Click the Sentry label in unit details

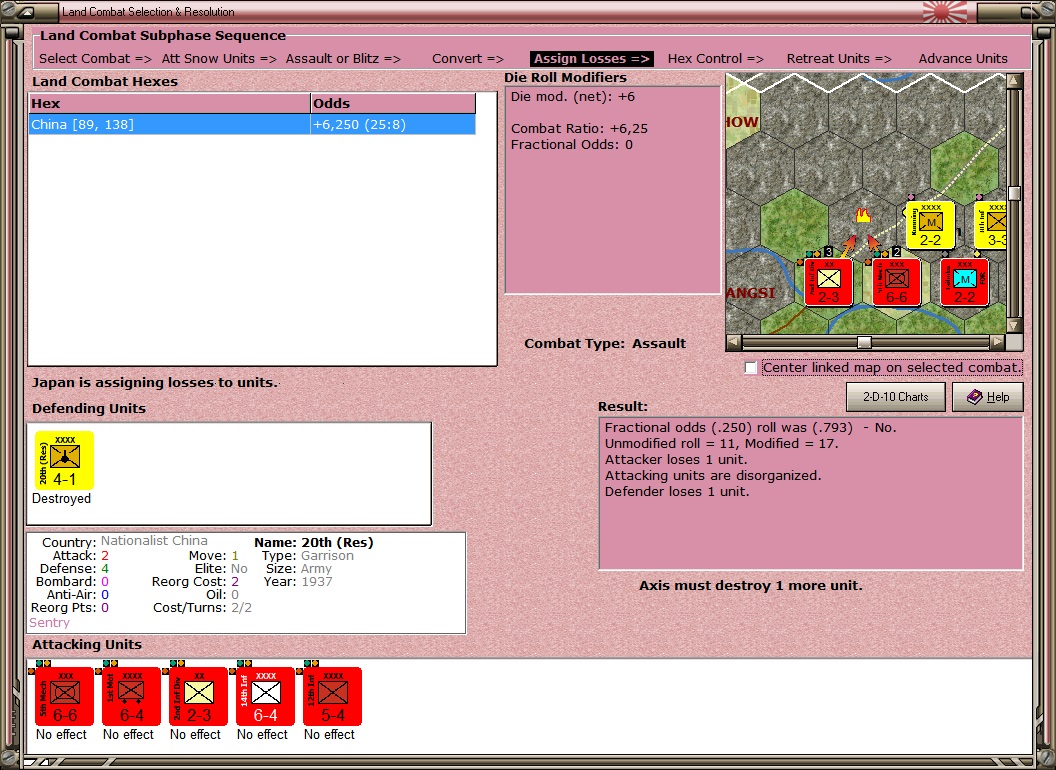point(49,622)
